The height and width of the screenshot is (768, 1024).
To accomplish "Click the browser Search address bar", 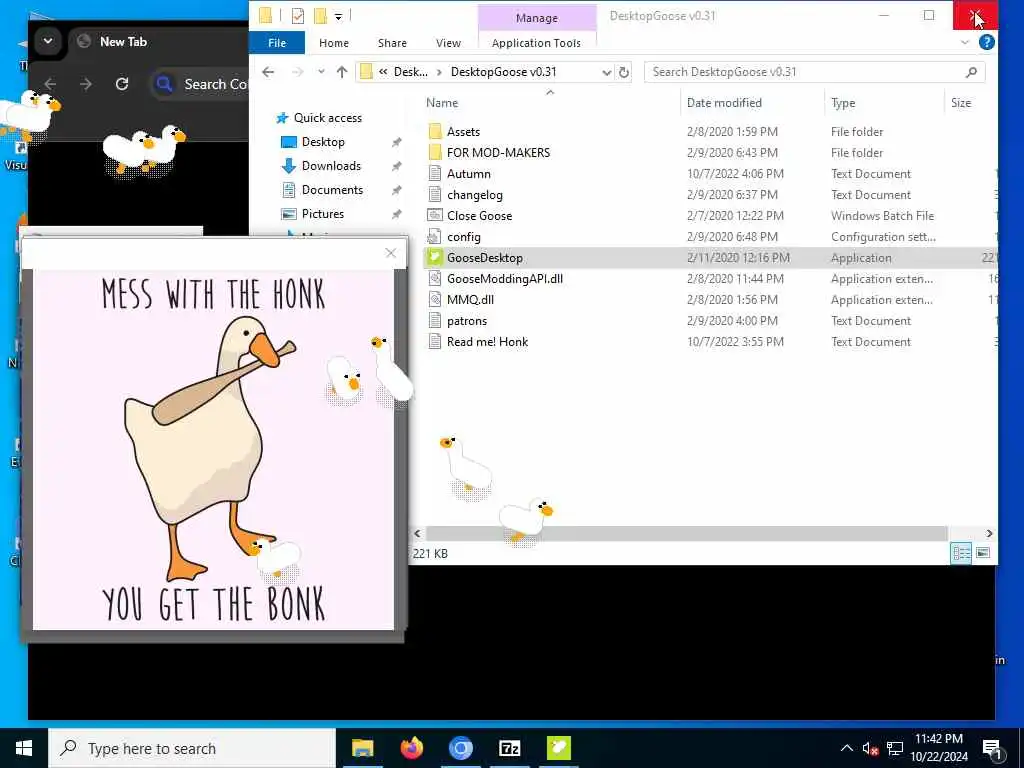I will (x=199, y=84).
